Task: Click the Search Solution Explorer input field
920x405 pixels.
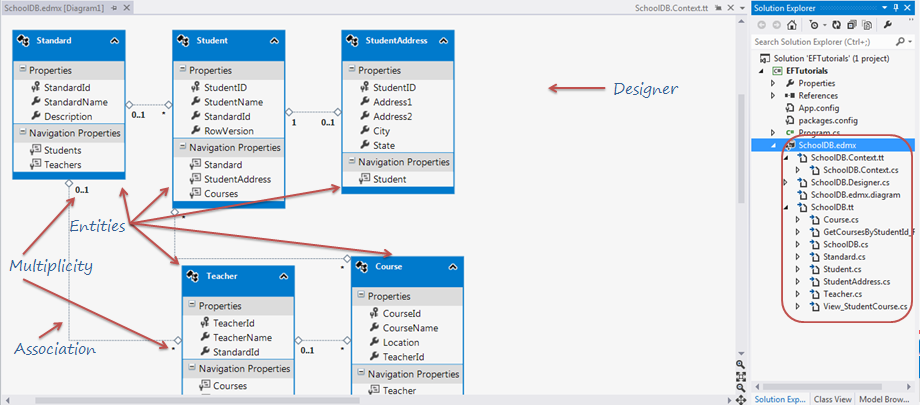Action: 823,42
